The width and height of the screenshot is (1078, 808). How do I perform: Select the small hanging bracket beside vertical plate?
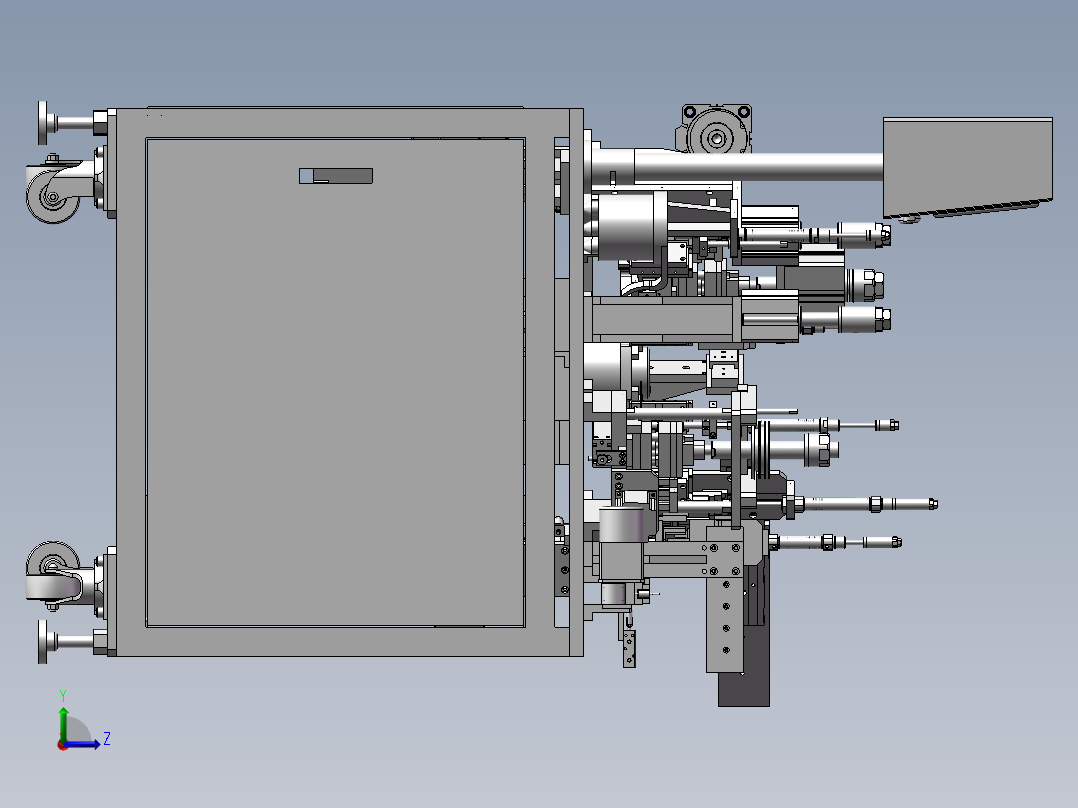pos(629,644)
